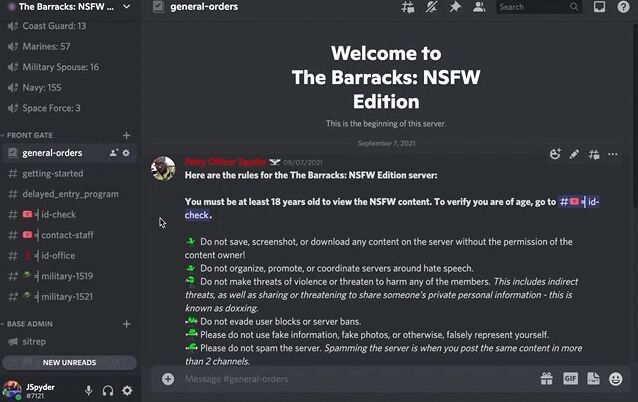Click the help question mark icon
Image resolution: width=638 pixels, height=402 pixels.
tap(623, 7)
